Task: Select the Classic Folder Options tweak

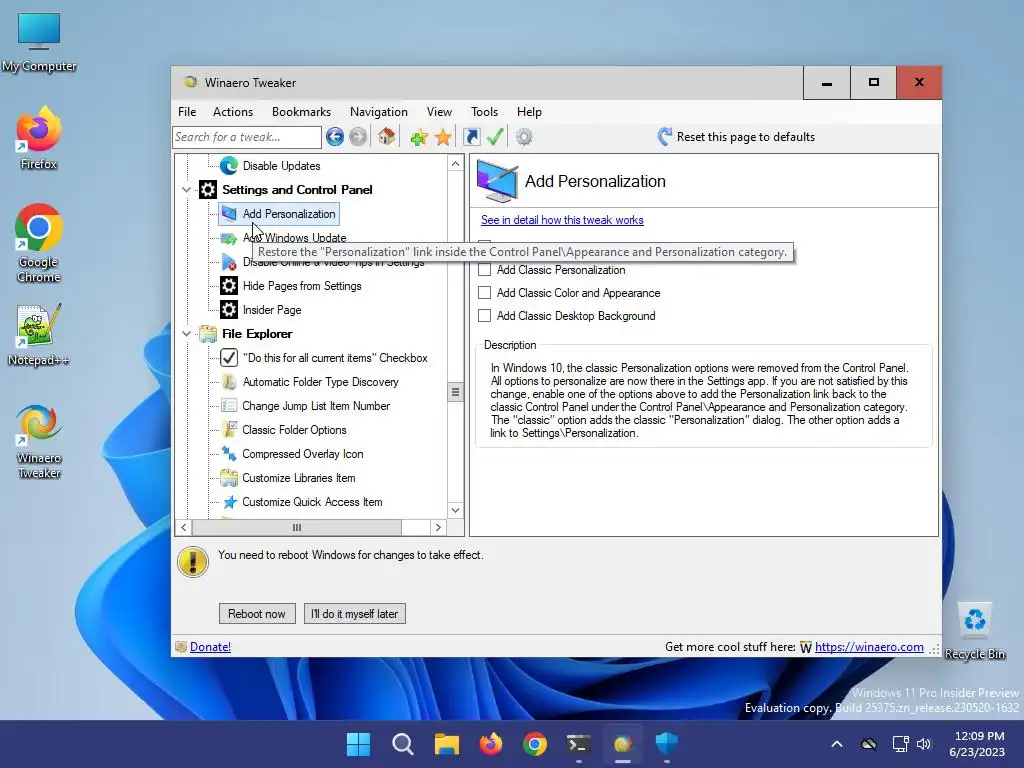Action: [x=294, y=430]
